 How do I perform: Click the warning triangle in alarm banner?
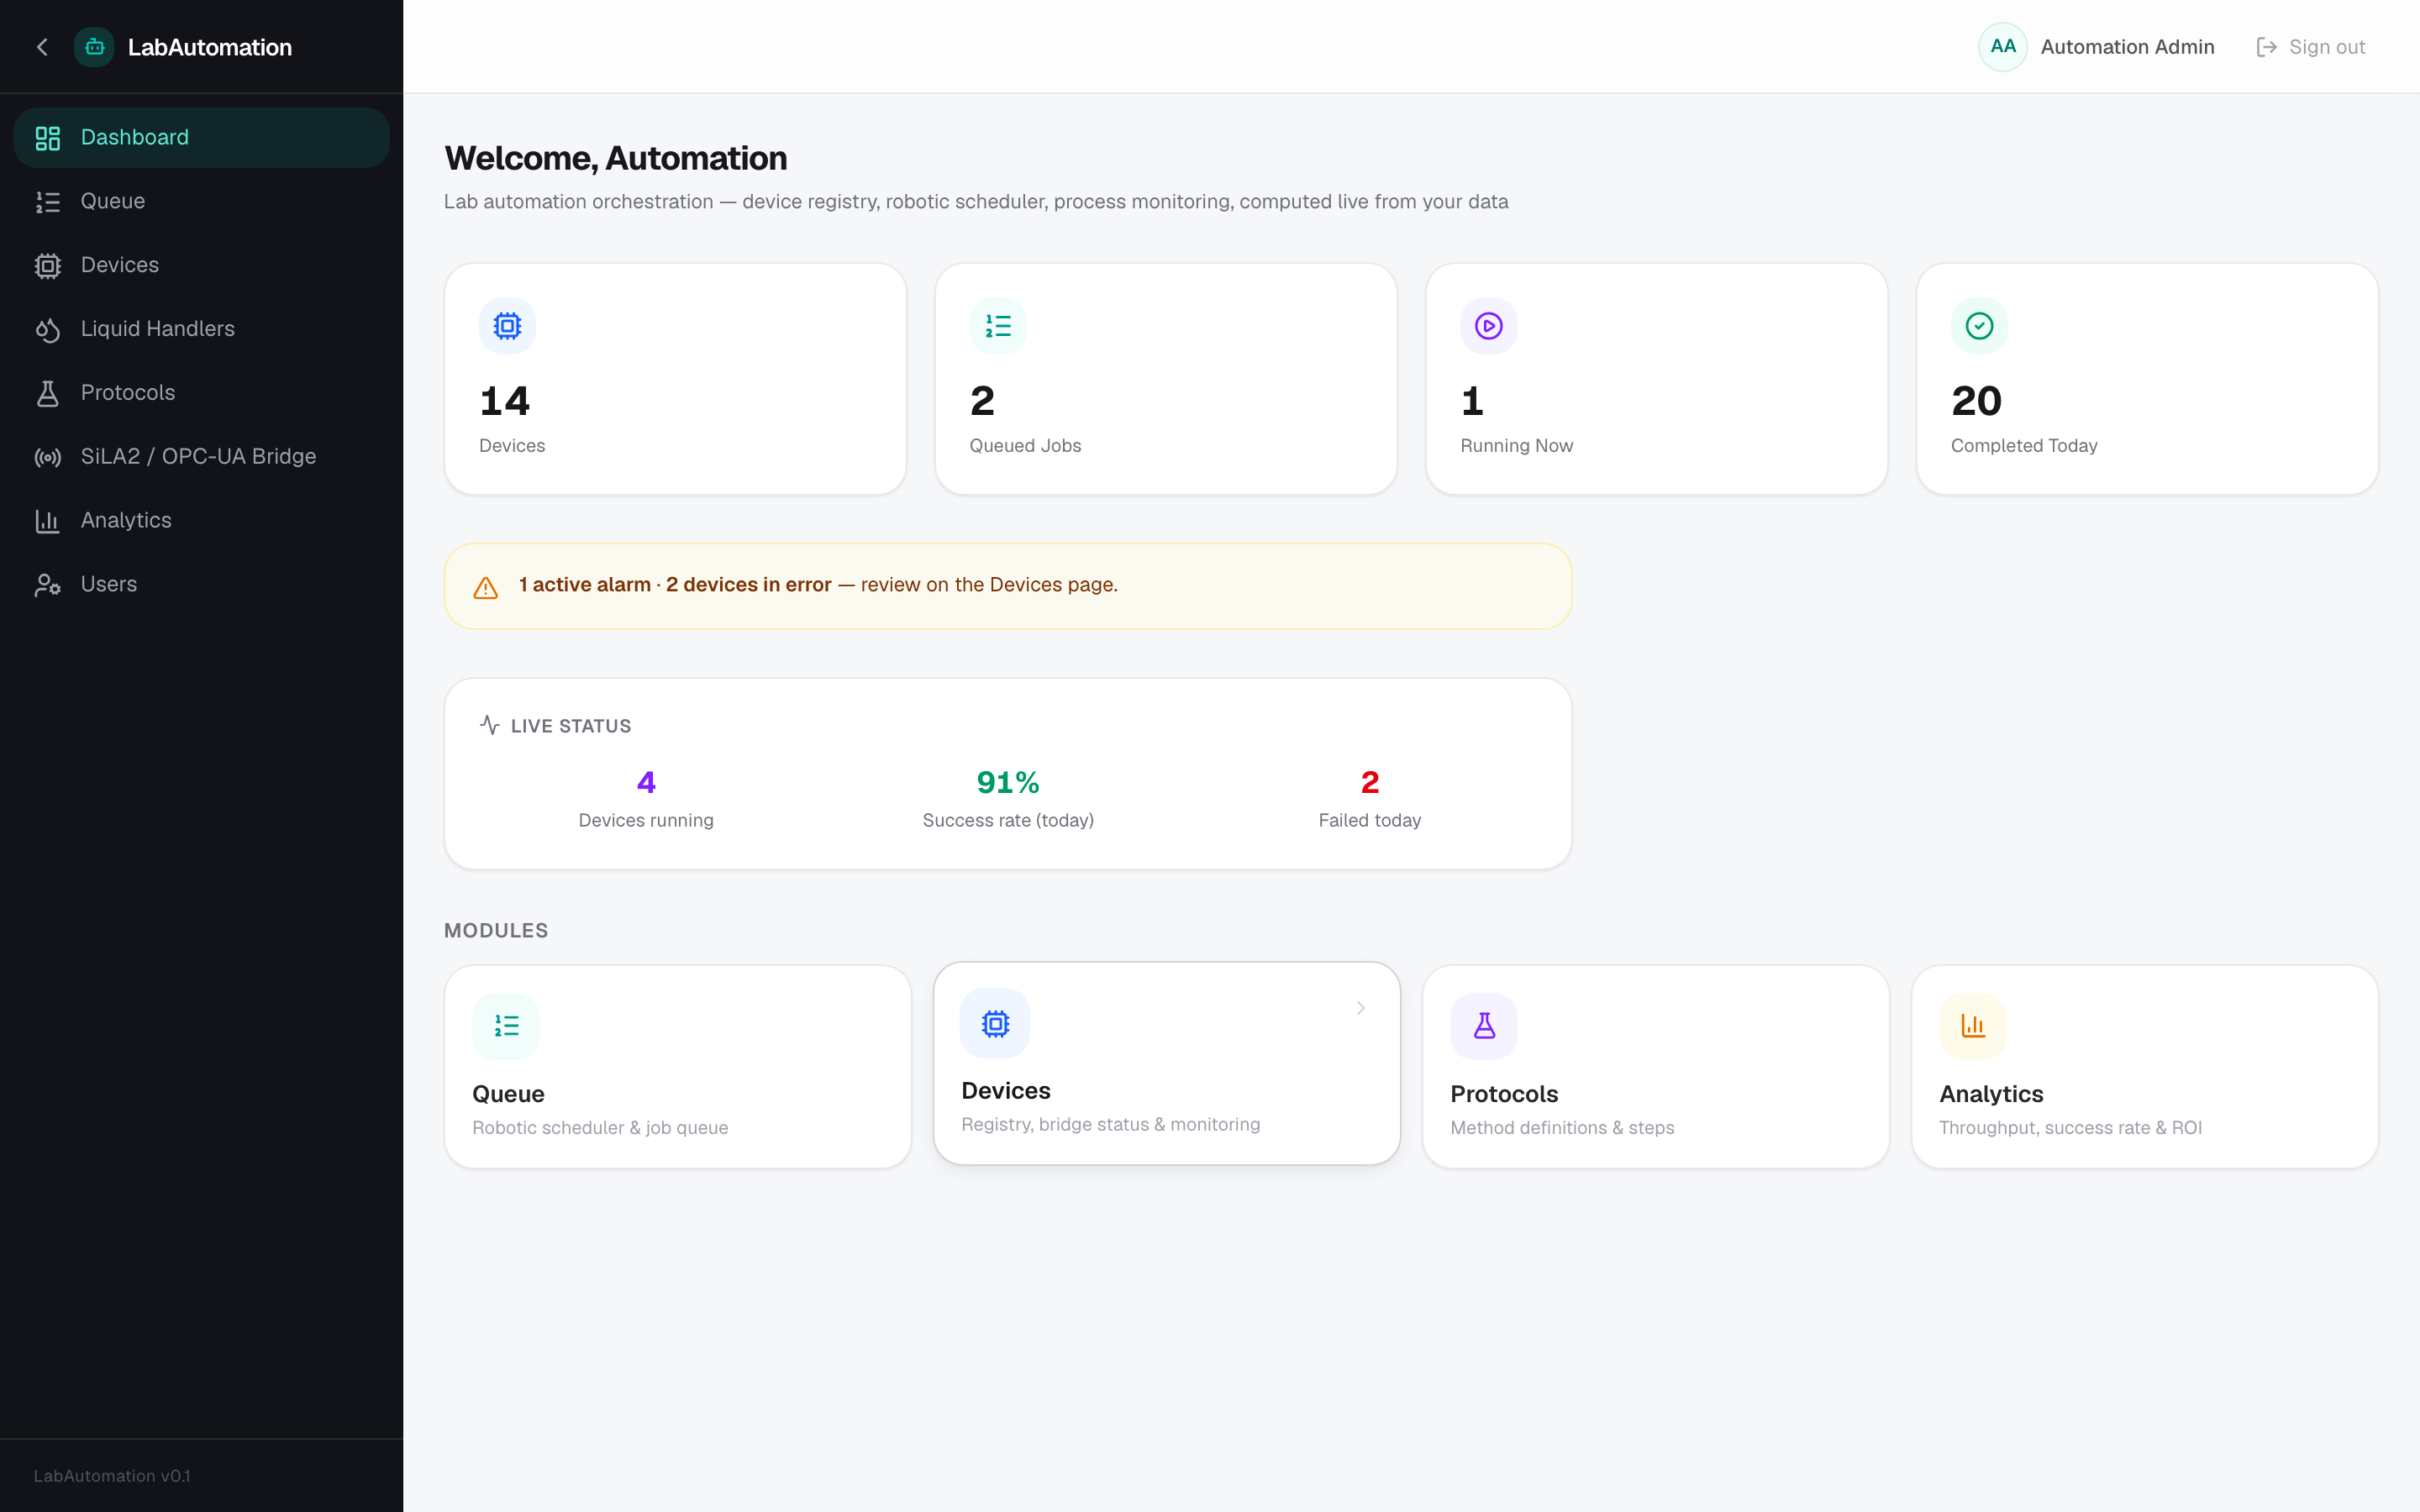click(486, 588)
